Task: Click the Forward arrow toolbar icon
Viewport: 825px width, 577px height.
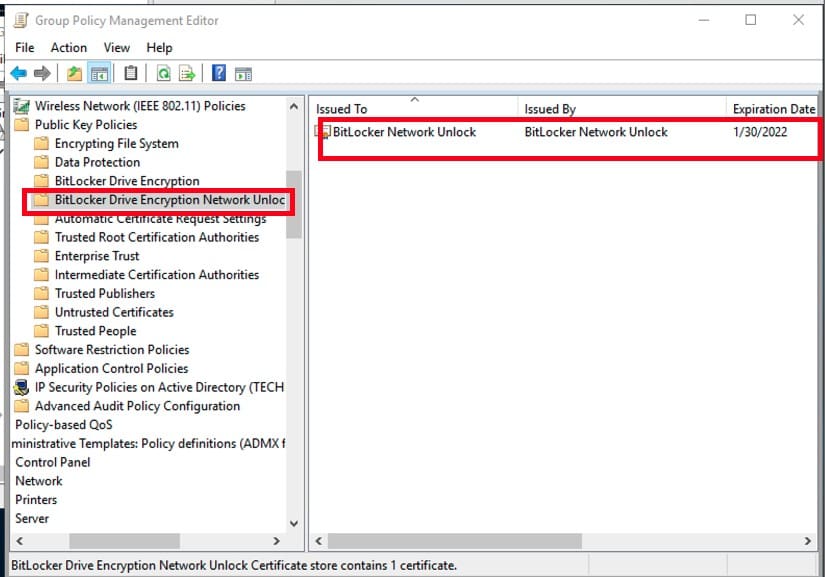Action: 42,73
